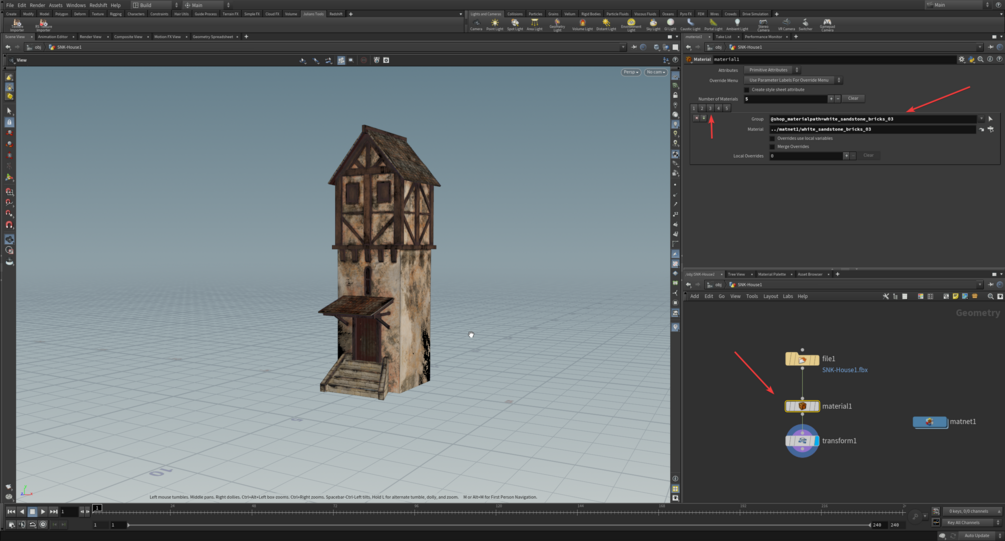Click Clear next to Number of Materials
Viewport: 1005px width, 541px height.
pyautogui.click(x=853, y=98)
